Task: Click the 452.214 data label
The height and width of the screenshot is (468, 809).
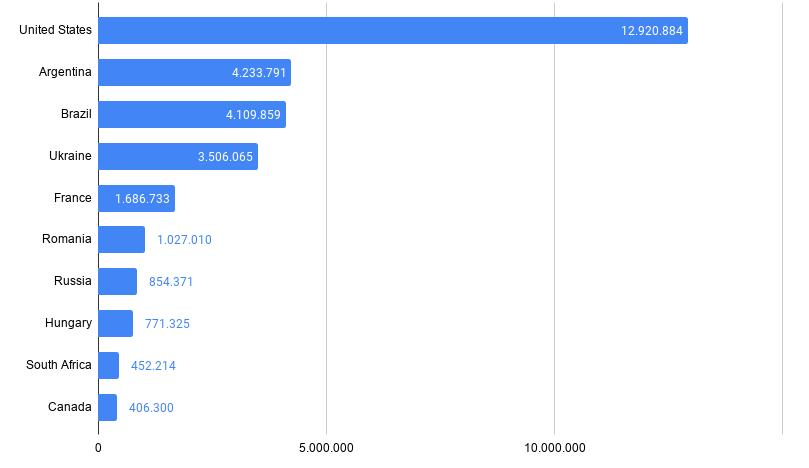Action: tap(153, 366)
